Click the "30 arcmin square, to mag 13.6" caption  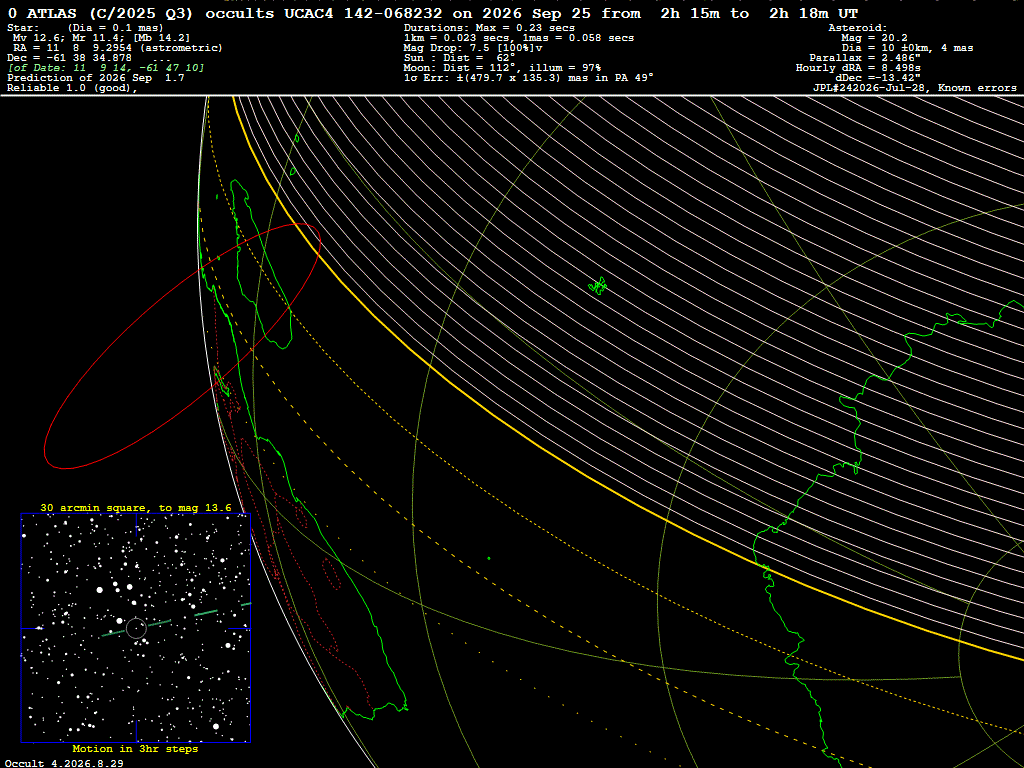[136, 507]
